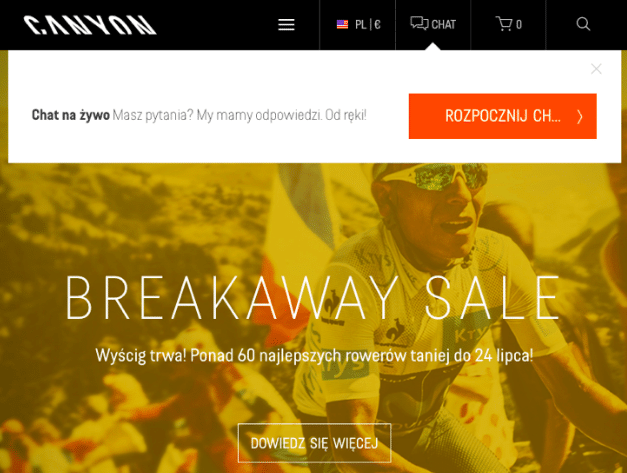Click the Wyścig trwa! promo subtitle
The width and height of the screenshot is (627, 473).
(314, 355)
